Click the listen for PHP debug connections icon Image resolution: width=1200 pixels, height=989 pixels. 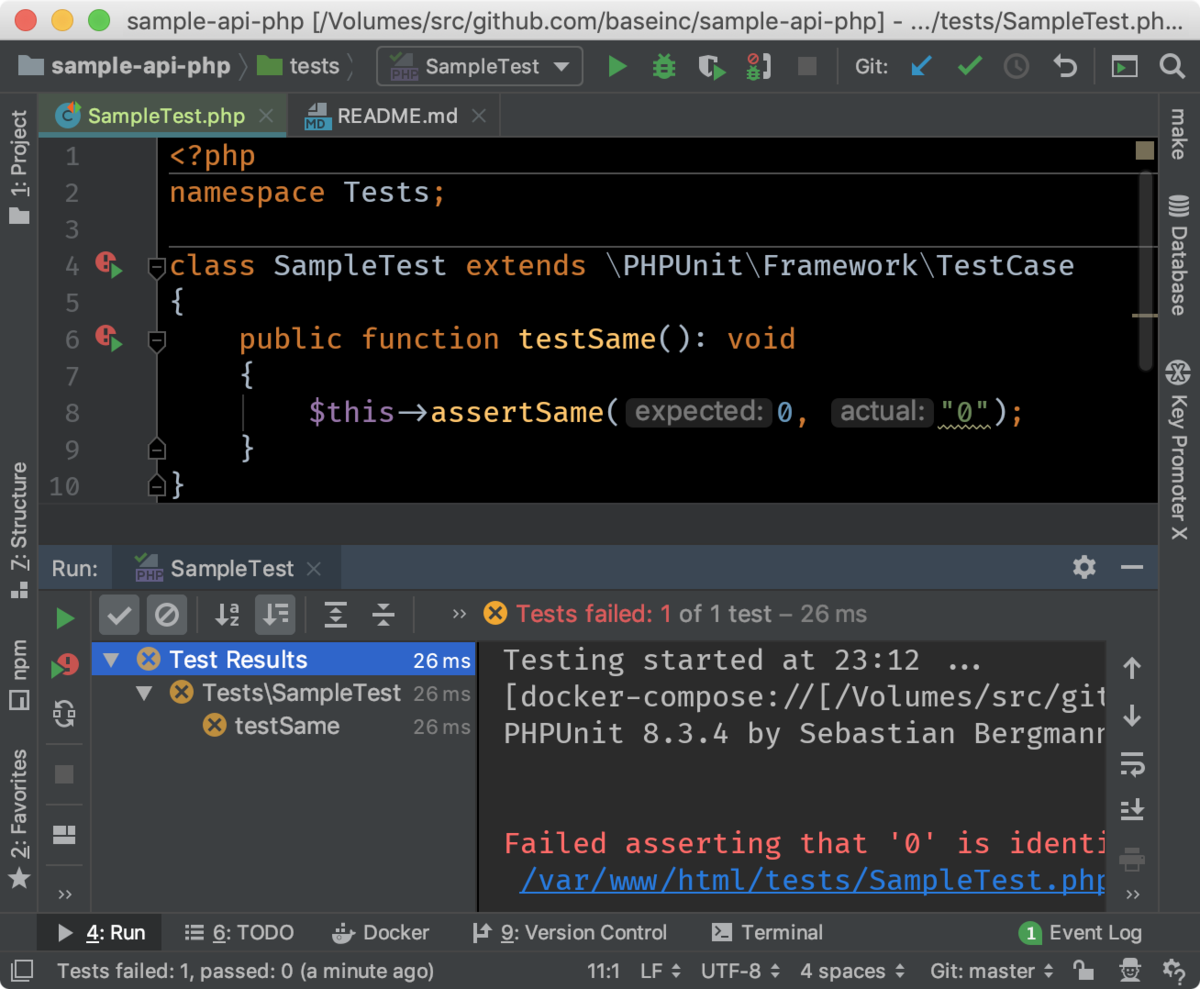[x=757, y=67]
